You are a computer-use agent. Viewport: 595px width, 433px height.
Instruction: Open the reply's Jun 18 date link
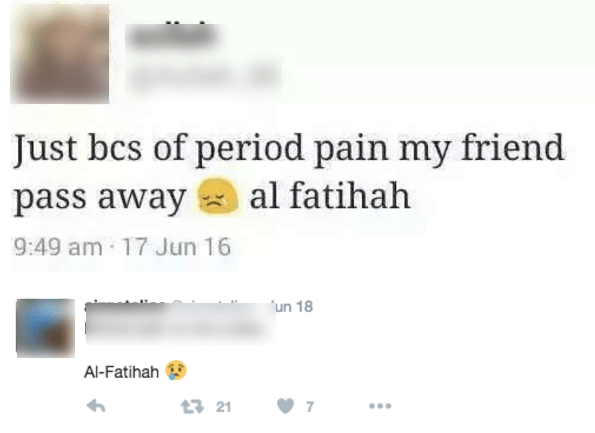(x=292, y=307)
